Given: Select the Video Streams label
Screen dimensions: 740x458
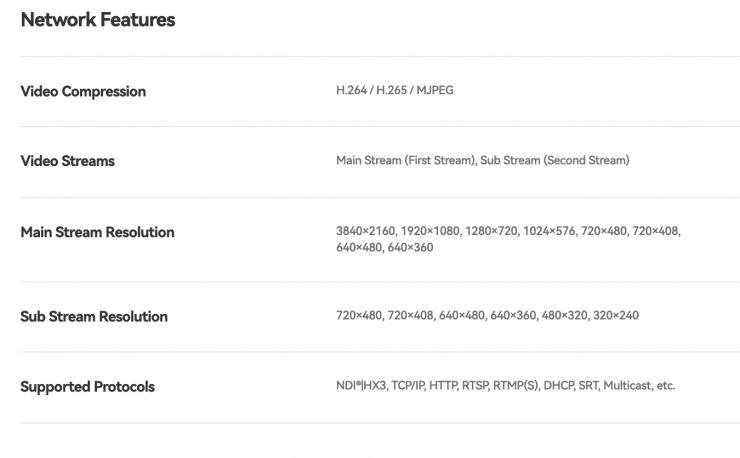Looking at the screenshot, I should coord(67,161).
